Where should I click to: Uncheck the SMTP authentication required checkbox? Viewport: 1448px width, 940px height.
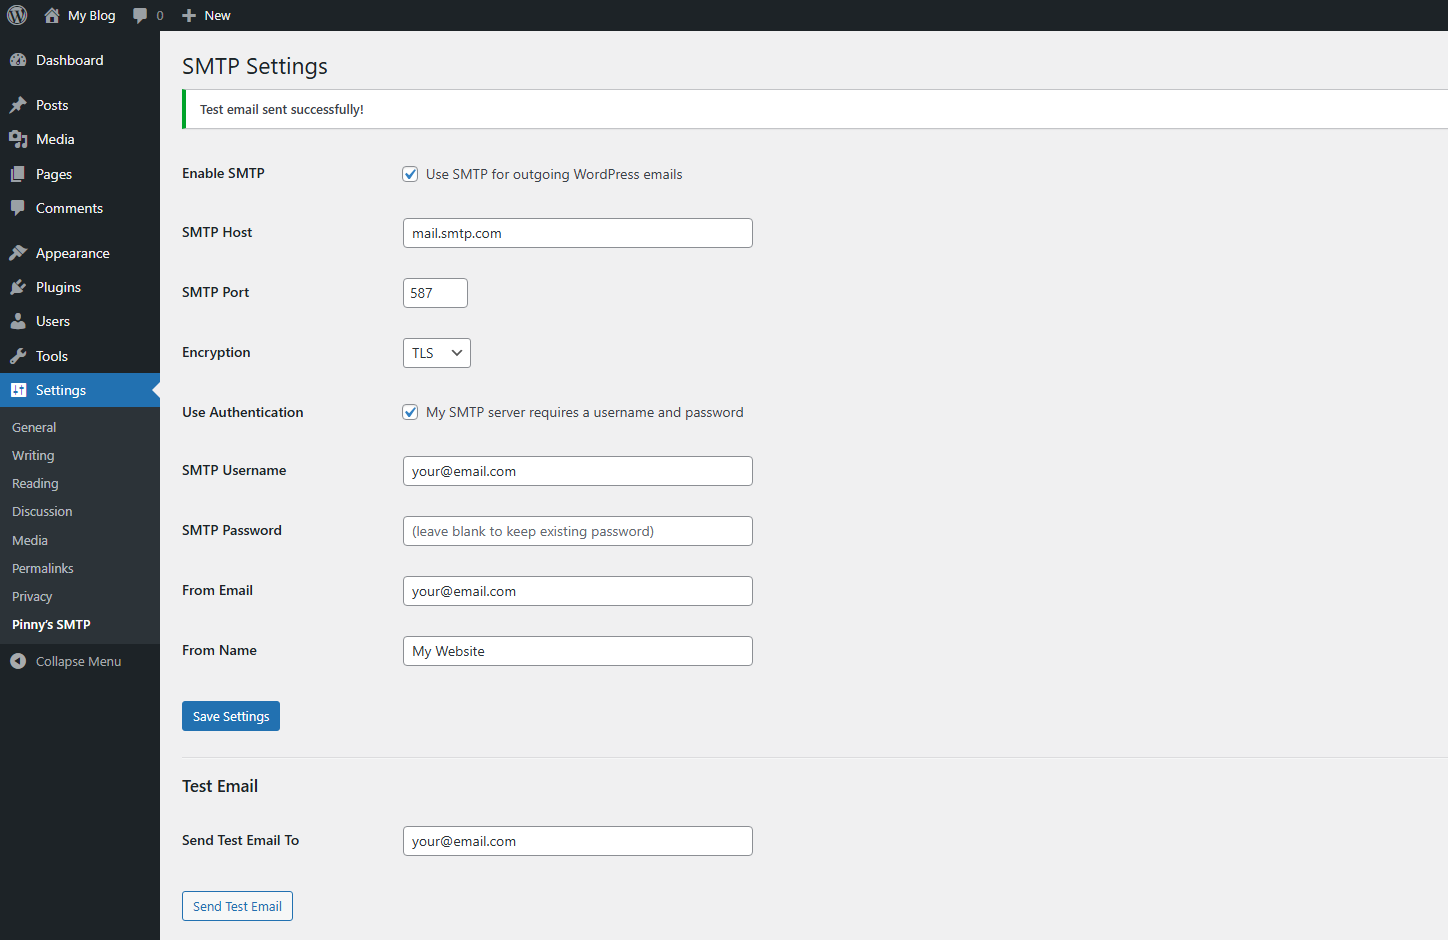coord(410,412)
